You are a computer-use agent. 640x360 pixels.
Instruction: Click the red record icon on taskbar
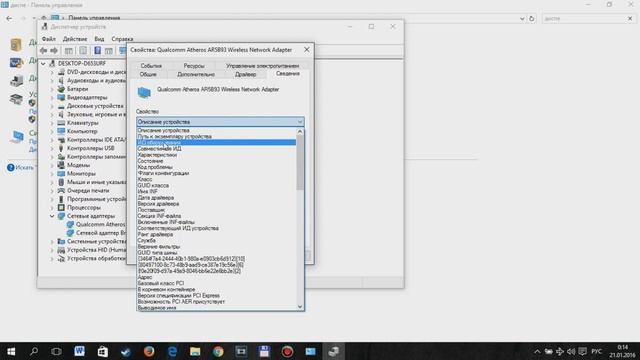coord(287,351)
